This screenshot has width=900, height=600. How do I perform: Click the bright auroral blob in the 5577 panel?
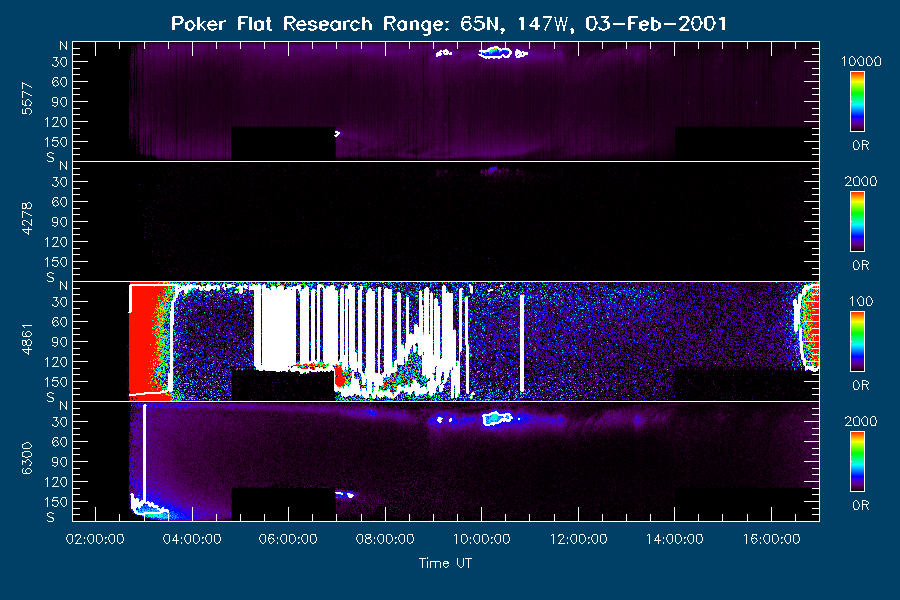point(496,53)
